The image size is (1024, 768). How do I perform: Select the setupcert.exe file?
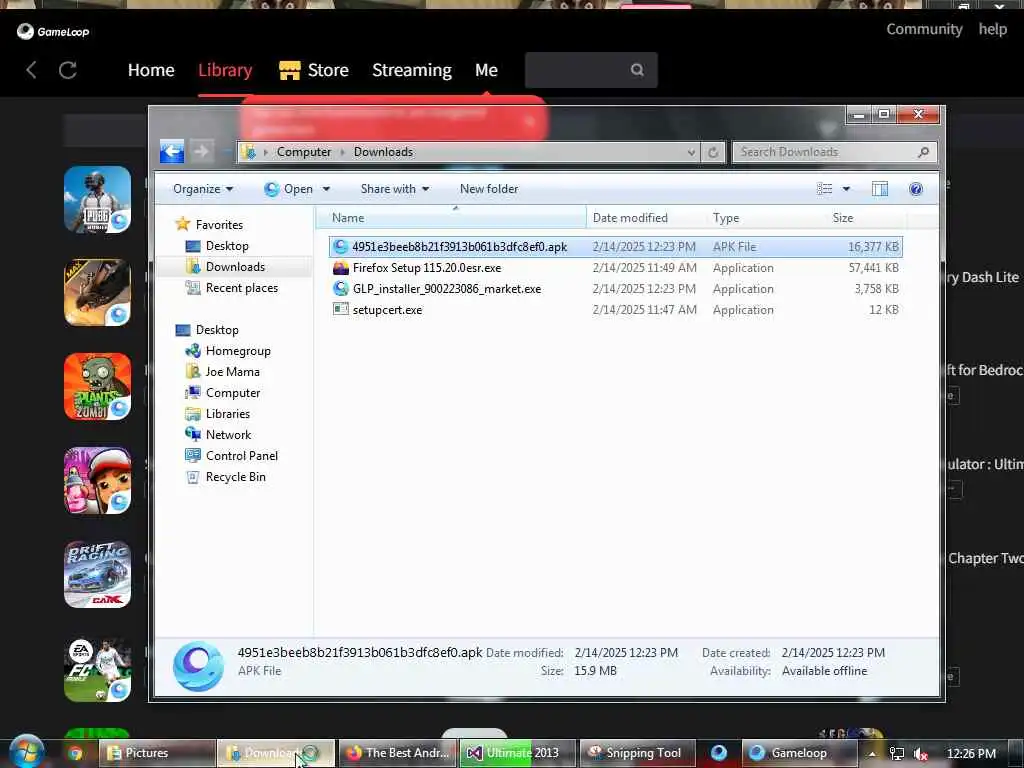pyautogui.click(x=616, y=310)
